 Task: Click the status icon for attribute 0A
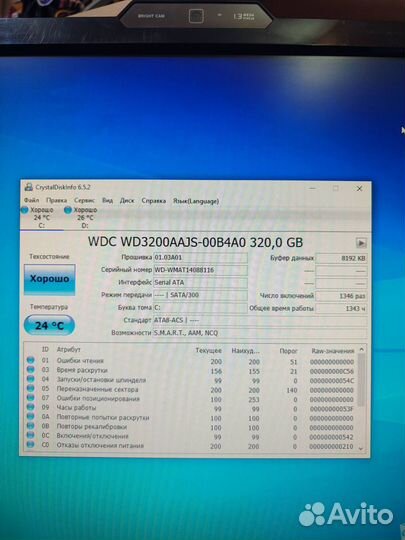point(31,416)
